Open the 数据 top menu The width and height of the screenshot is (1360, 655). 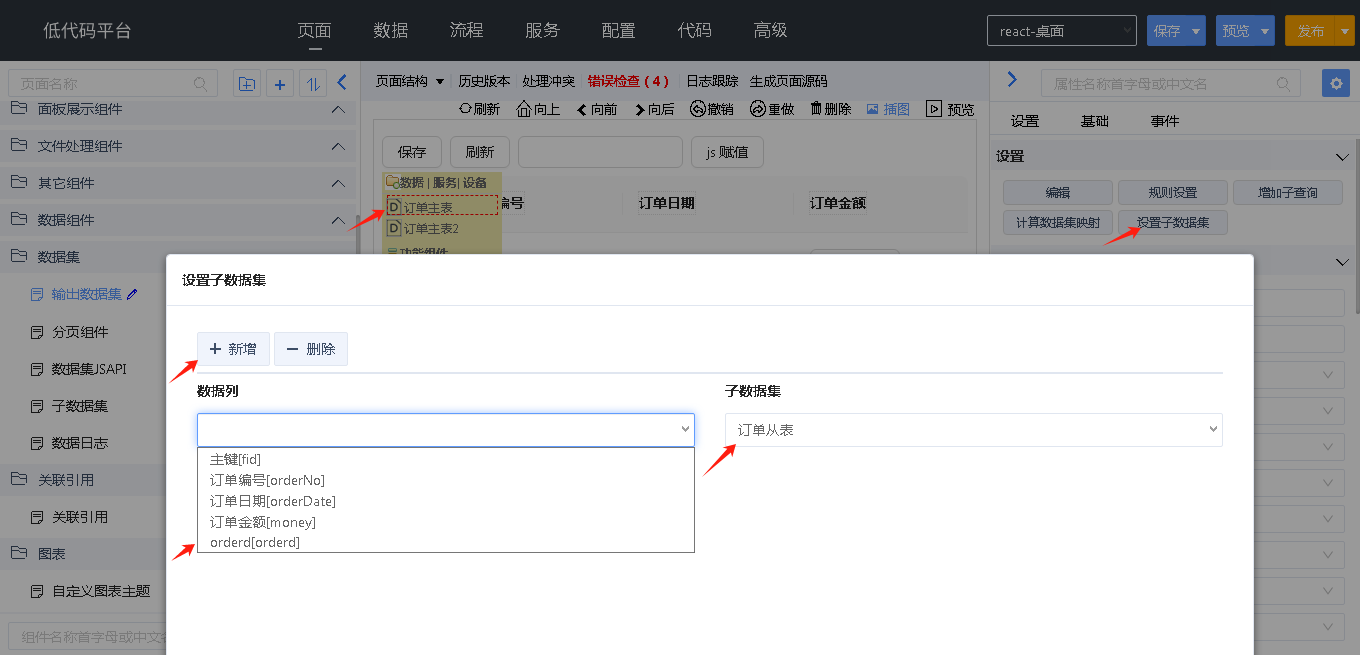coord(390,30)
